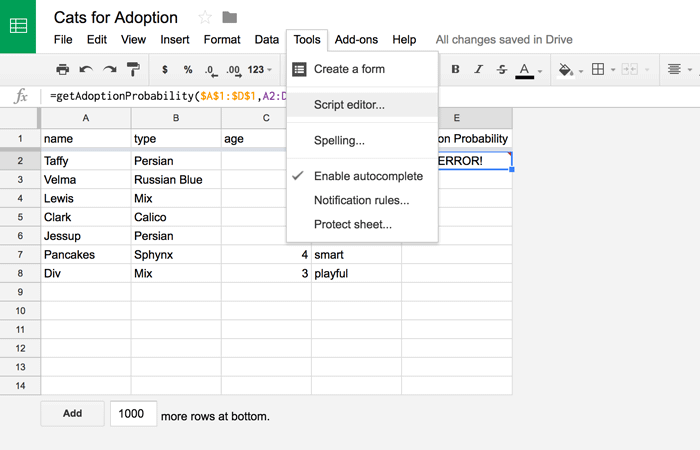The image size is (700, 450).
Task: Select row 8 header
Action: (20, 273)
